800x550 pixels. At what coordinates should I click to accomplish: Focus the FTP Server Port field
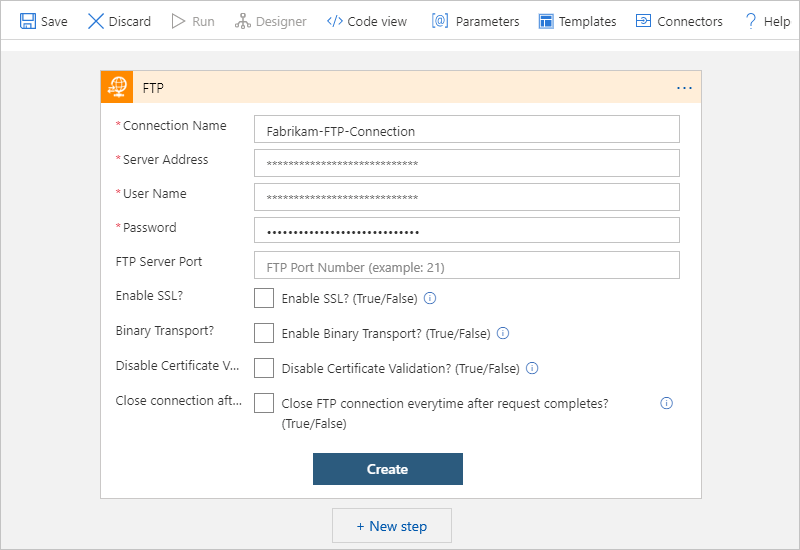466,265
